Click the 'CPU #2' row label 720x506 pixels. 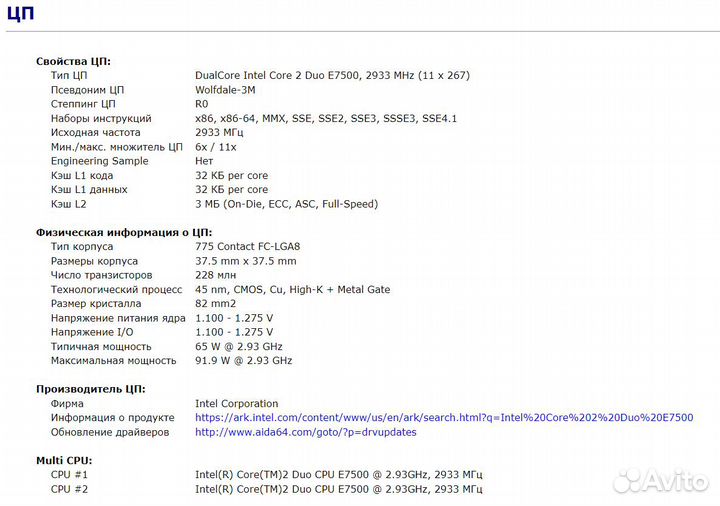click(69, 489)
